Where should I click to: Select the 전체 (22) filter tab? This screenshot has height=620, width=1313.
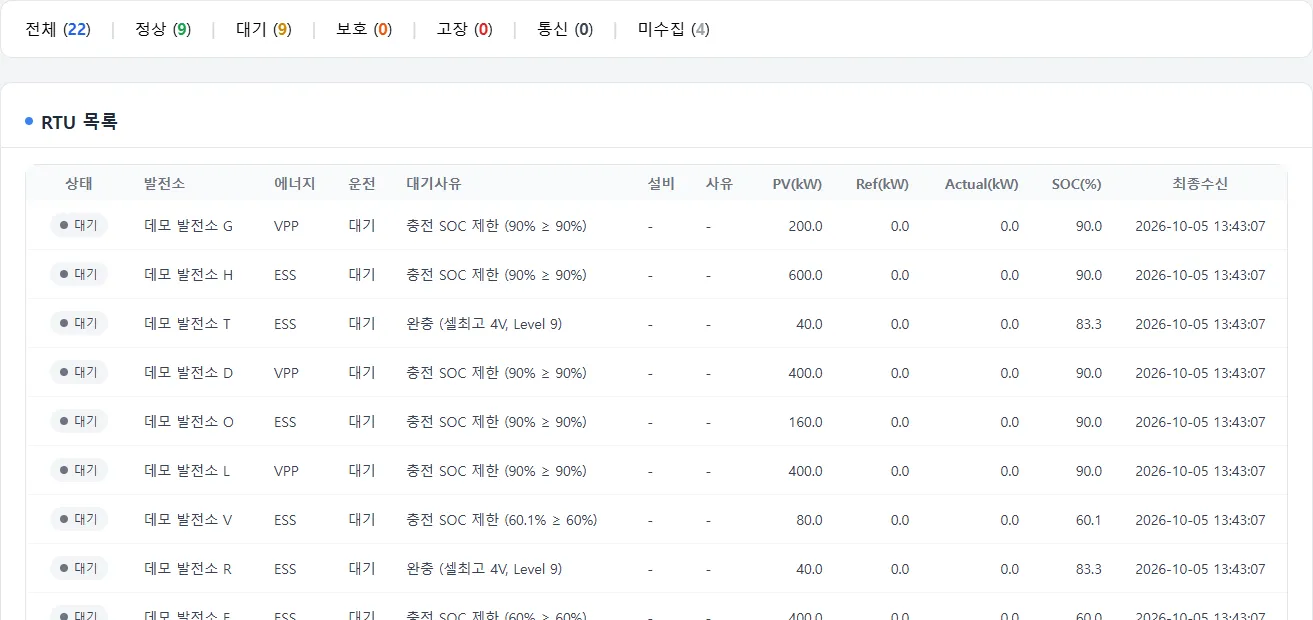tap(58, 29)
